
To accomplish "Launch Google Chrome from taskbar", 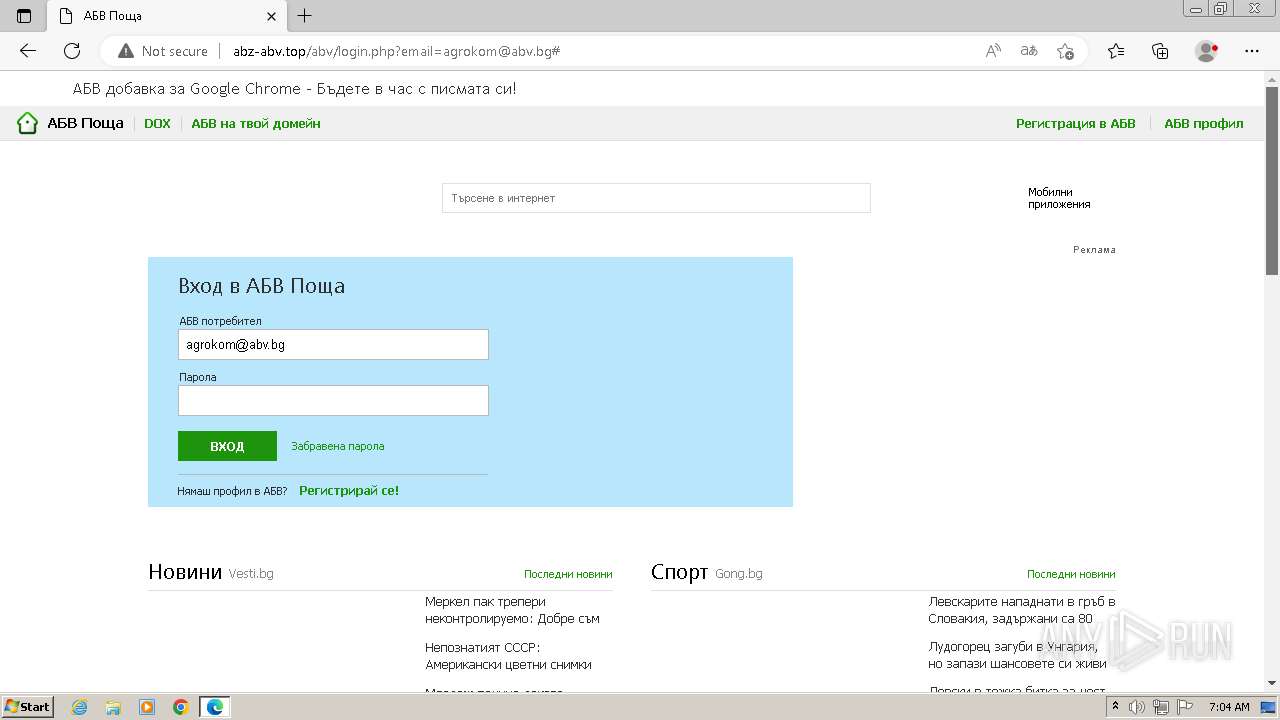I will click(181, 707).
